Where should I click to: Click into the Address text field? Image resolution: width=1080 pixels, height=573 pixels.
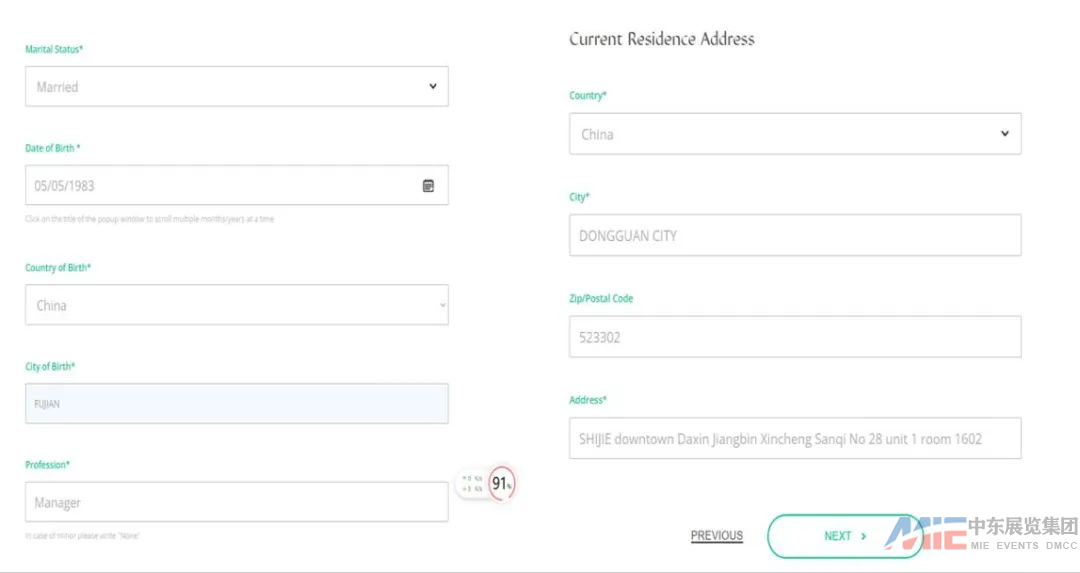[x=794, y=439]
